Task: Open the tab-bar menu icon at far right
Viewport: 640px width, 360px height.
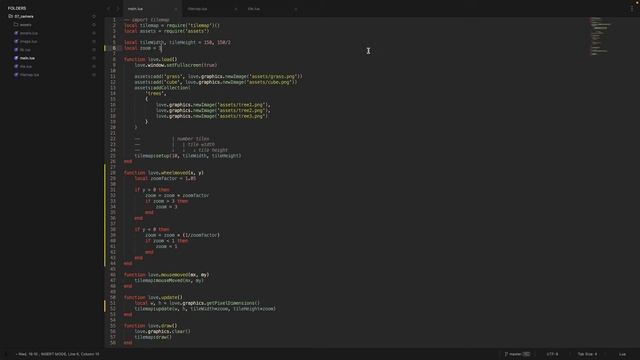Action: coord(632,9)
